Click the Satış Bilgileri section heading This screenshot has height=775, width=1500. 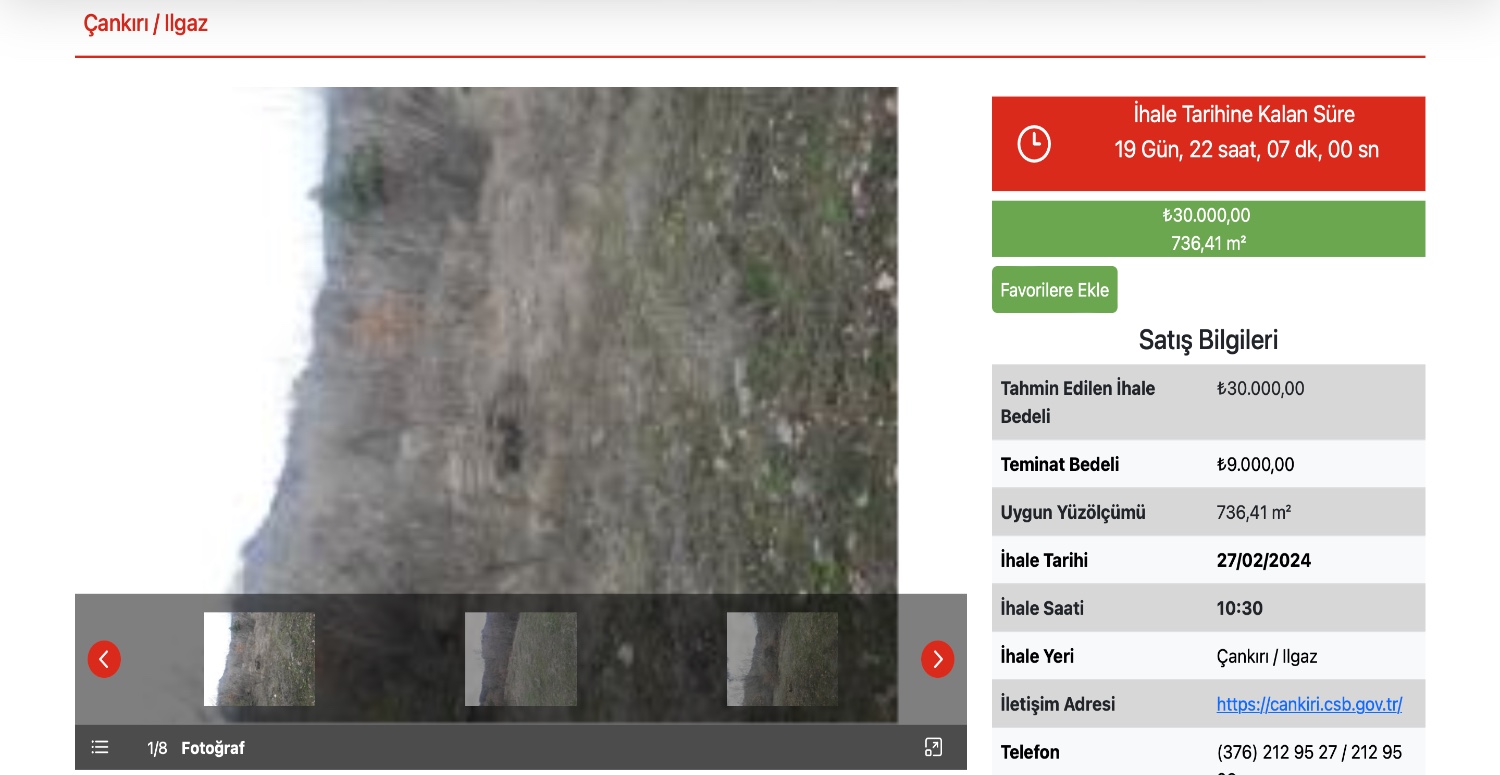(x=1208, y=340)
